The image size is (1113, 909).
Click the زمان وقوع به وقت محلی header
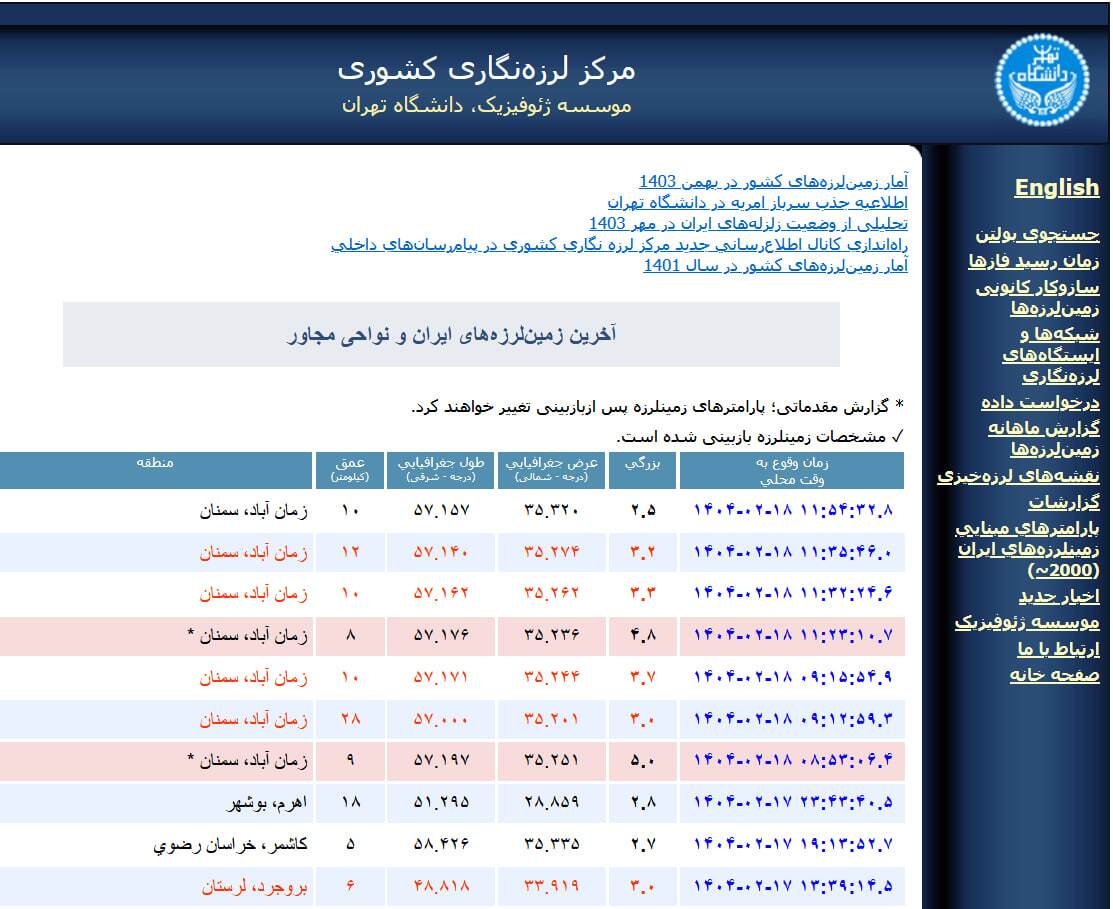click(792, 470)
